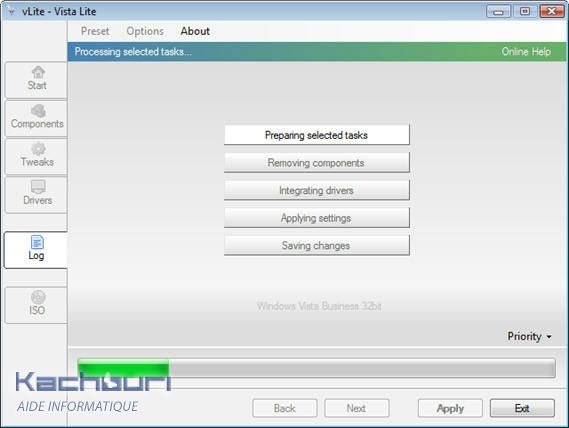This screenshot has height=428, width=569.
Task: Open the Tweaks gear icon
Action: click(x=38, y=149)
